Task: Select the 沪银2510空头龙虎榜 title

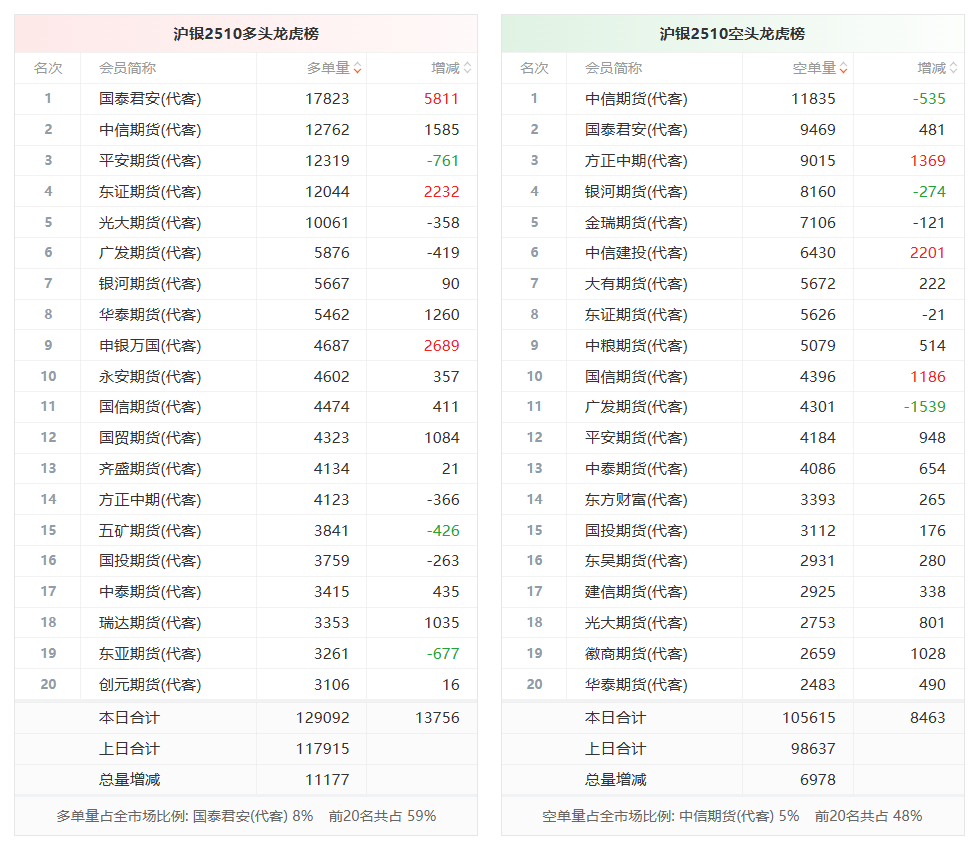Action: point(732,34)
